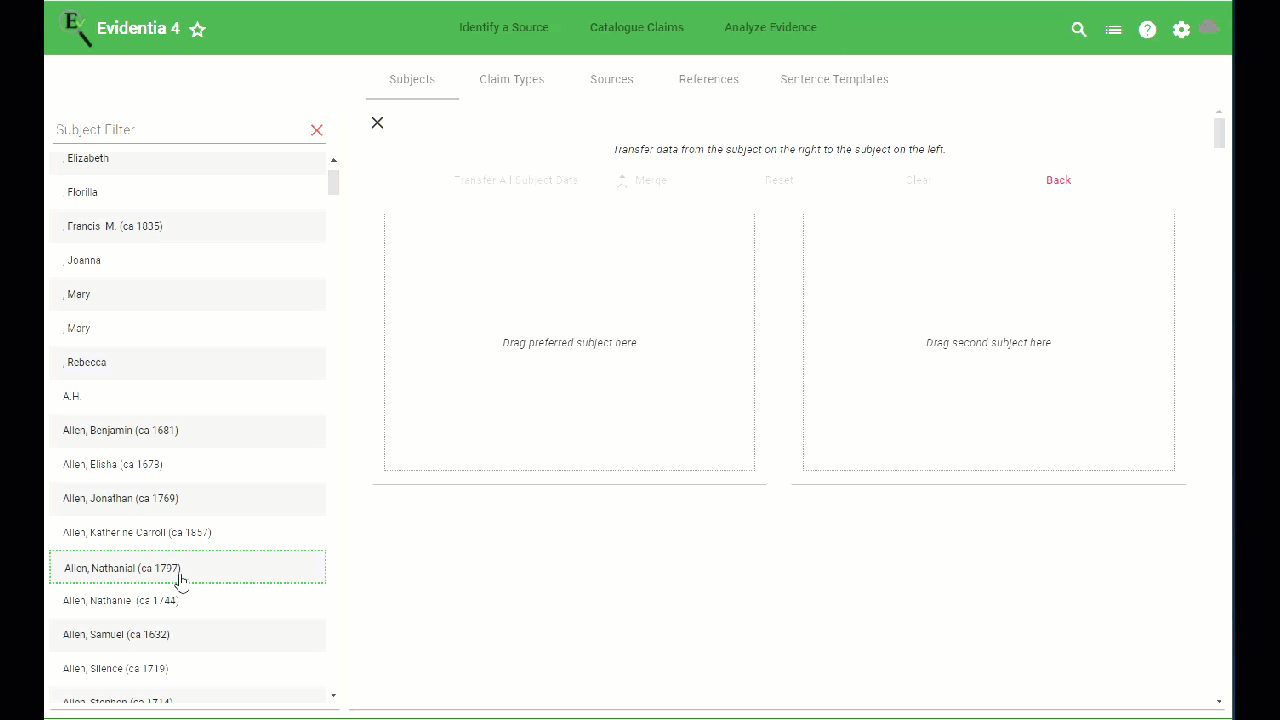Switch to the Claim Types tab
1280x720 pixels.
point(511,79)
